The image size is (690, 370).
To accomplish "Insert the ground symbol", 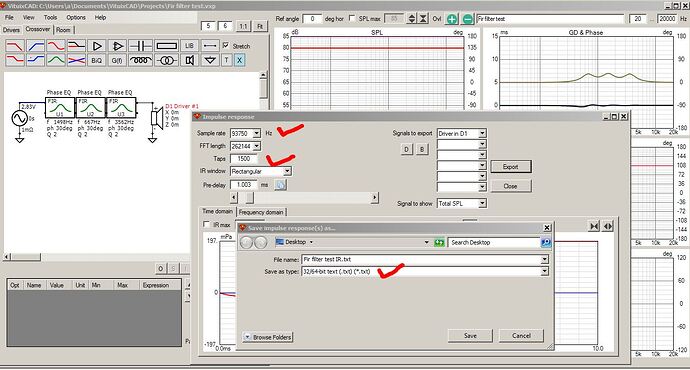I will pos(210,60).
